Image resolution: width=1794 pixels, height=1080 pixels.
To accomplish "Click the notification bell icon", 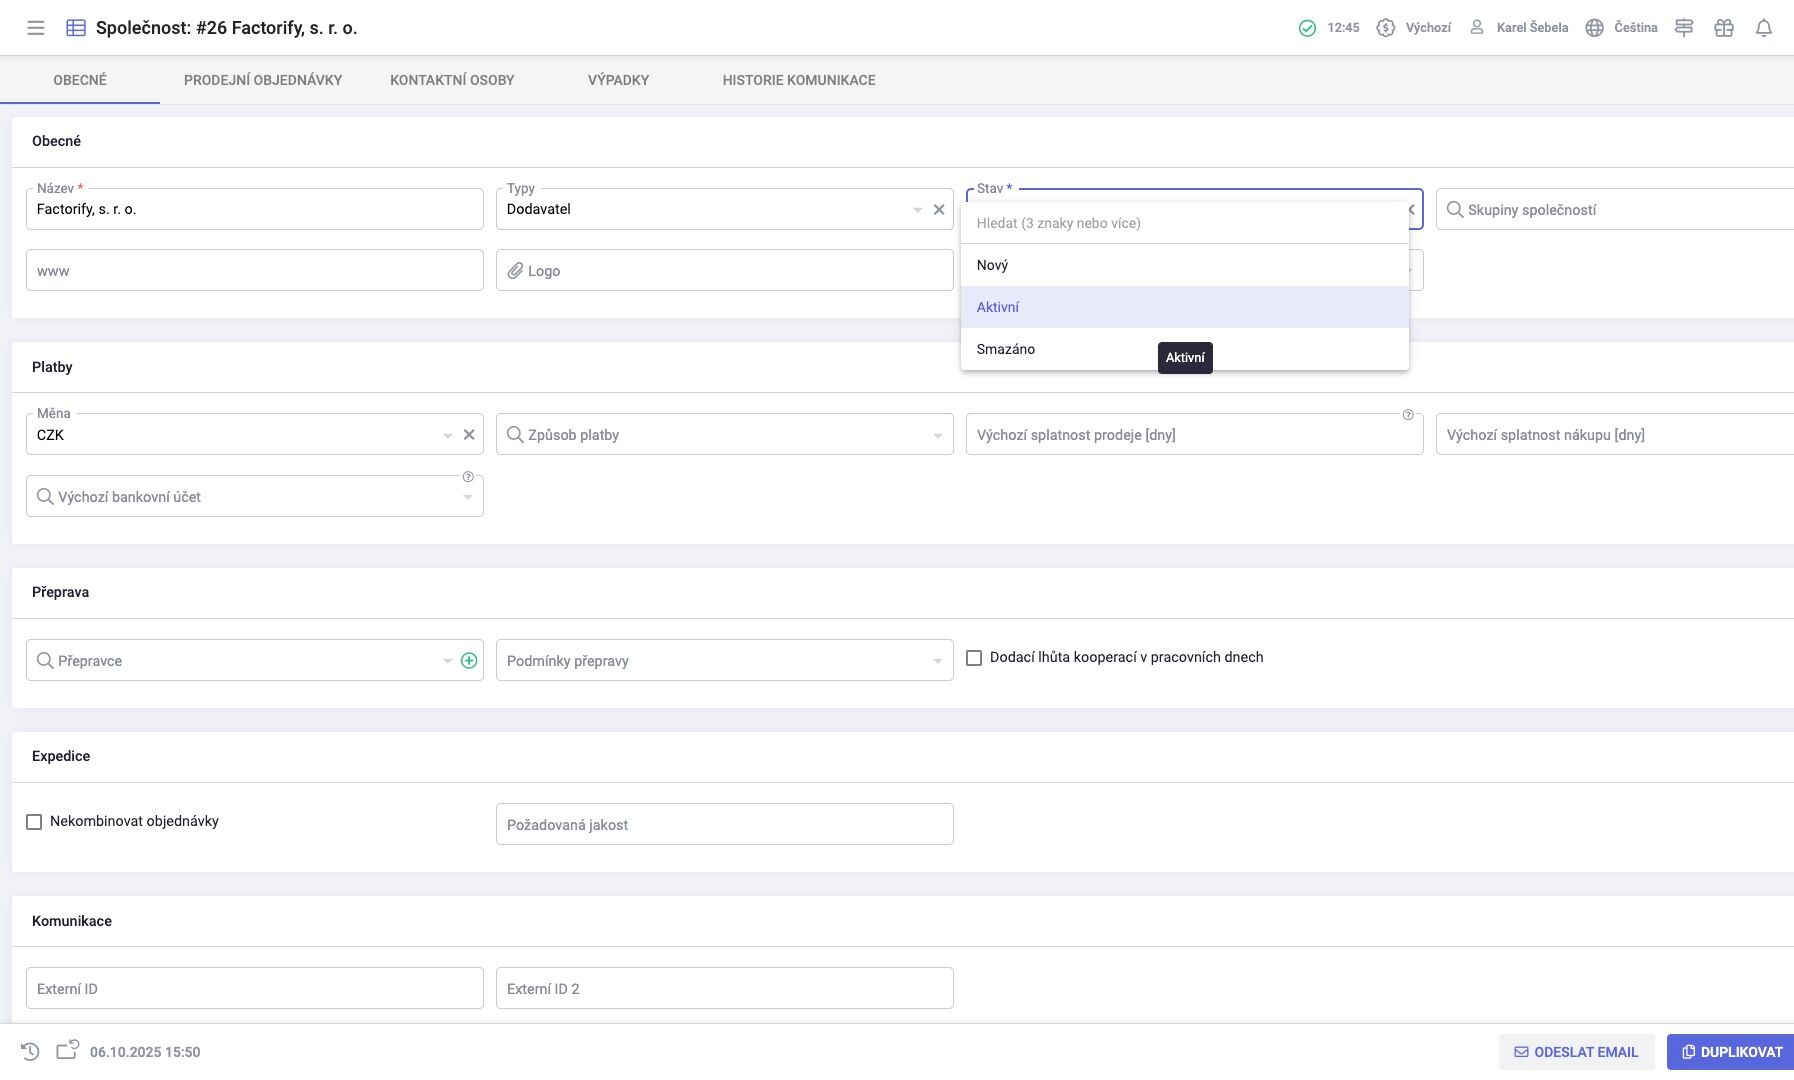I will (x=1763, y=28).
